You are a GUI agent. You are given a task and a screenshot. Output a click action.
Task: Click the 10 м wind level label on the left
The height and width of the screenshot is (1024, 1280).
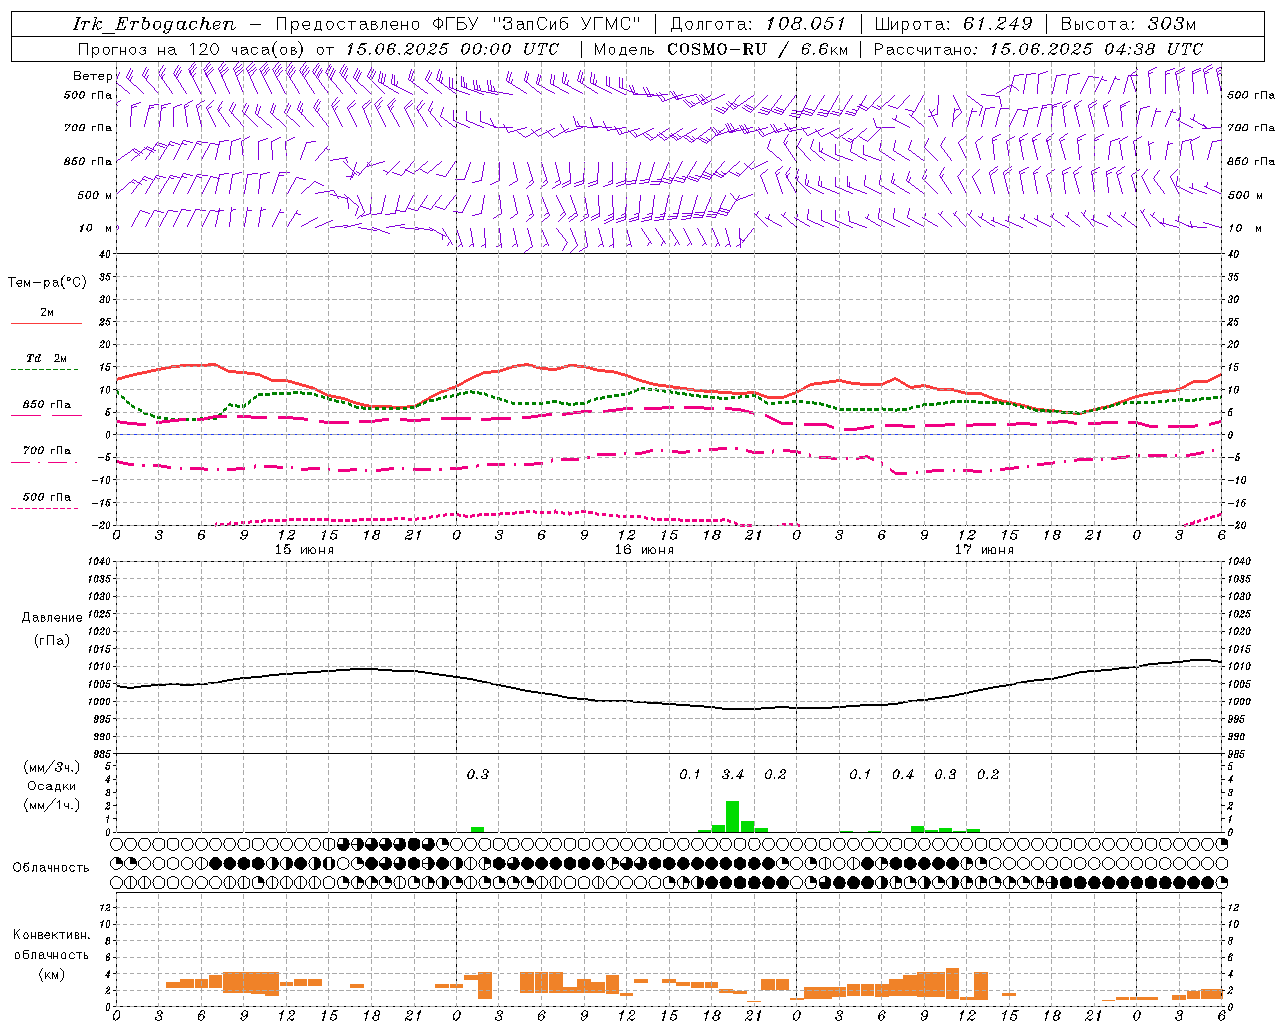pos(96,228)
